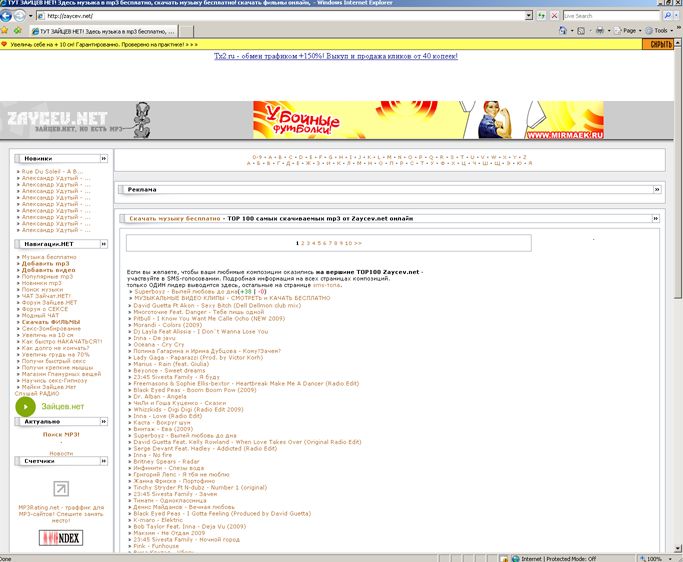Image resolution: width=683 pixels, height=562 pixels.
Task: Open Favorites Center star icon
Action: click(x=5, y=30)
